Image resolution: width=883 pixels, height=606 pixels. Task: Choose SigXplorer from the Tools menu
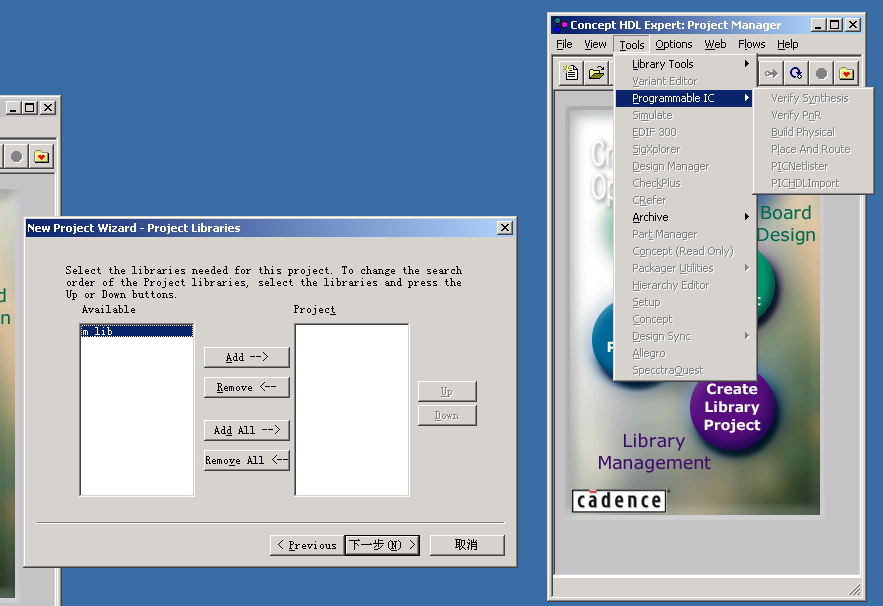click(684, 149)
